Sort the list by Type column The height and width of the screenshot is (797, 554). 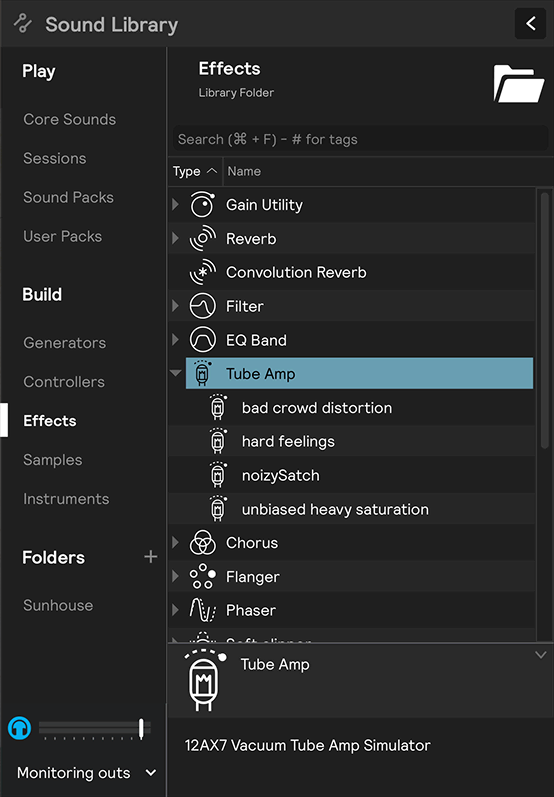pyautogui.click(x=195, y=171)
